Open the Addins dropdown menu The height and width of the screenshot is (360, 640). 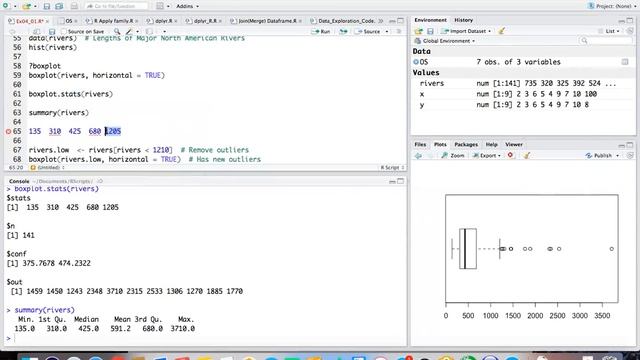point(187,7)
